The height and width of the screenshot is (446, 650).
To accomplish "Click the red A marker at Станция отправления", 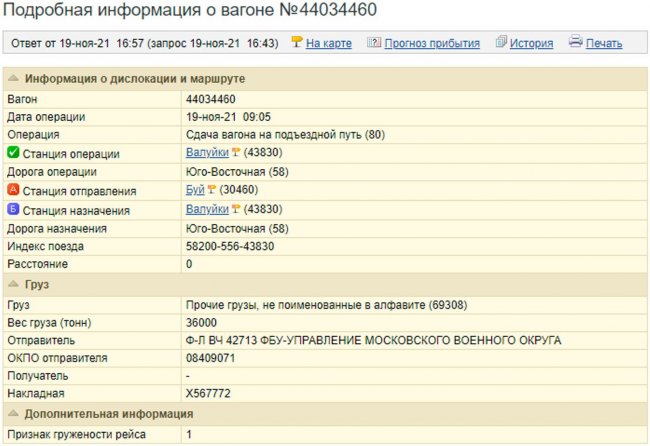I will point(13,190).
